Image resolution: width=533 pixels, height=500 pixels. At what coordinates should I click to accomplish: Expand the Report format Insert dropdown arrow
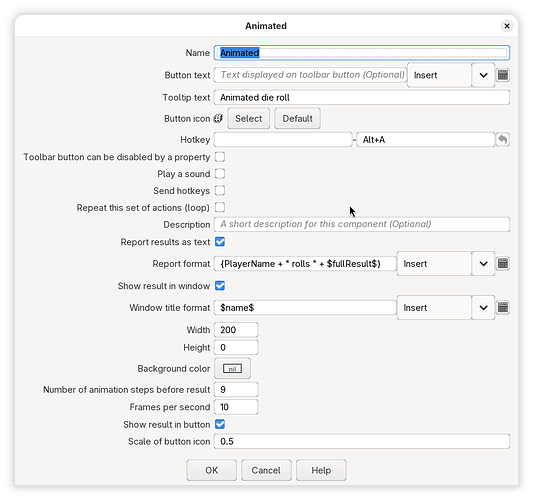point(483,264)
